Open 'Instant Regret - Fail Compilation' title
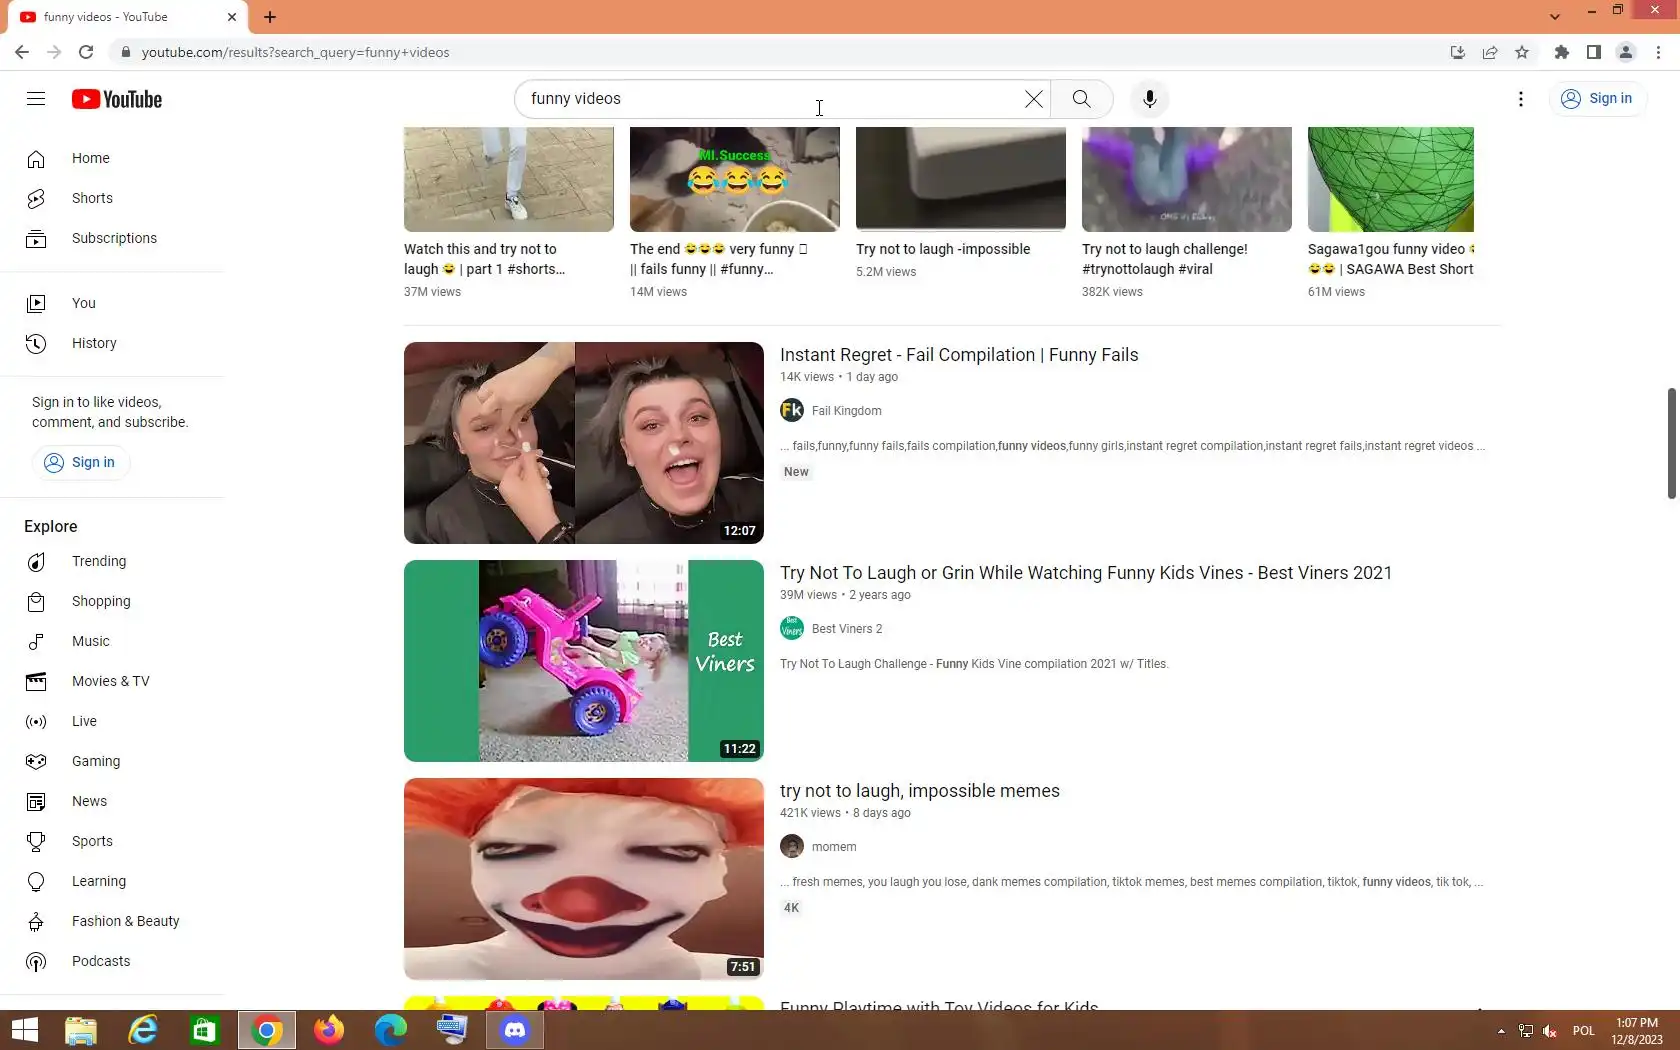Screen dimensions: 1680x1050 (x=959, y=355)
